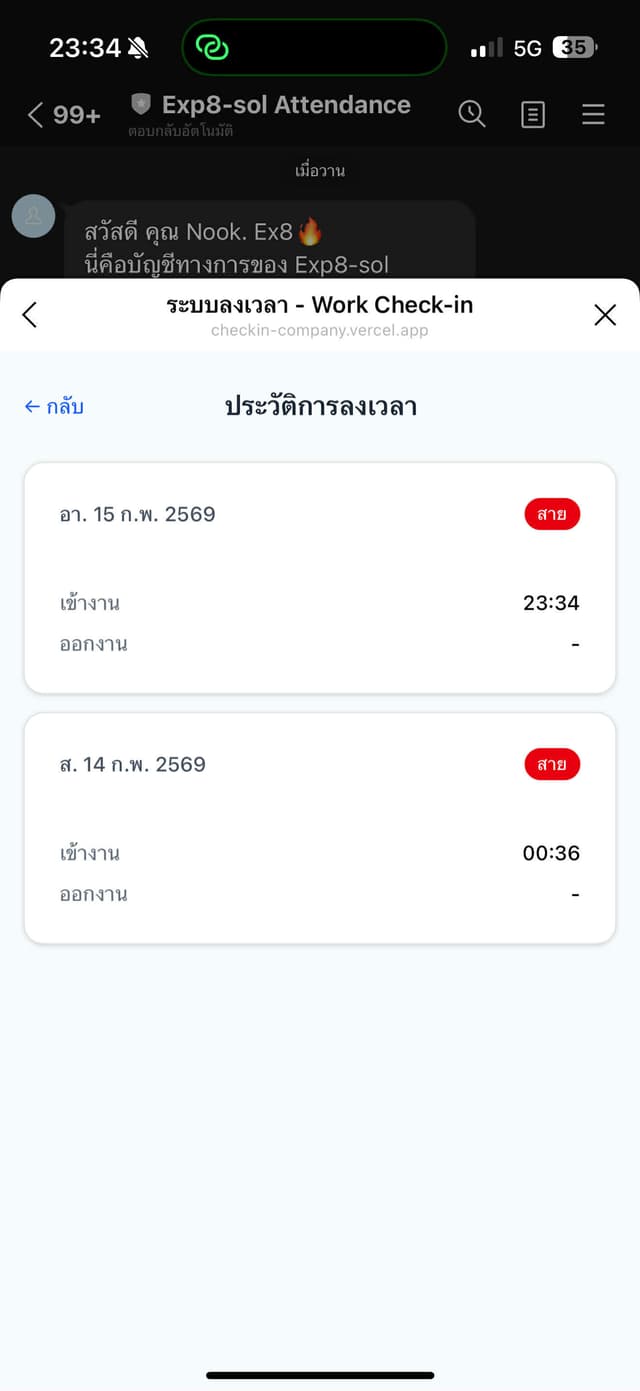Tap the checkin-company.vercel.app address label
The image size is (640, 1391).
pyautogui.click(x=320, y=330)
